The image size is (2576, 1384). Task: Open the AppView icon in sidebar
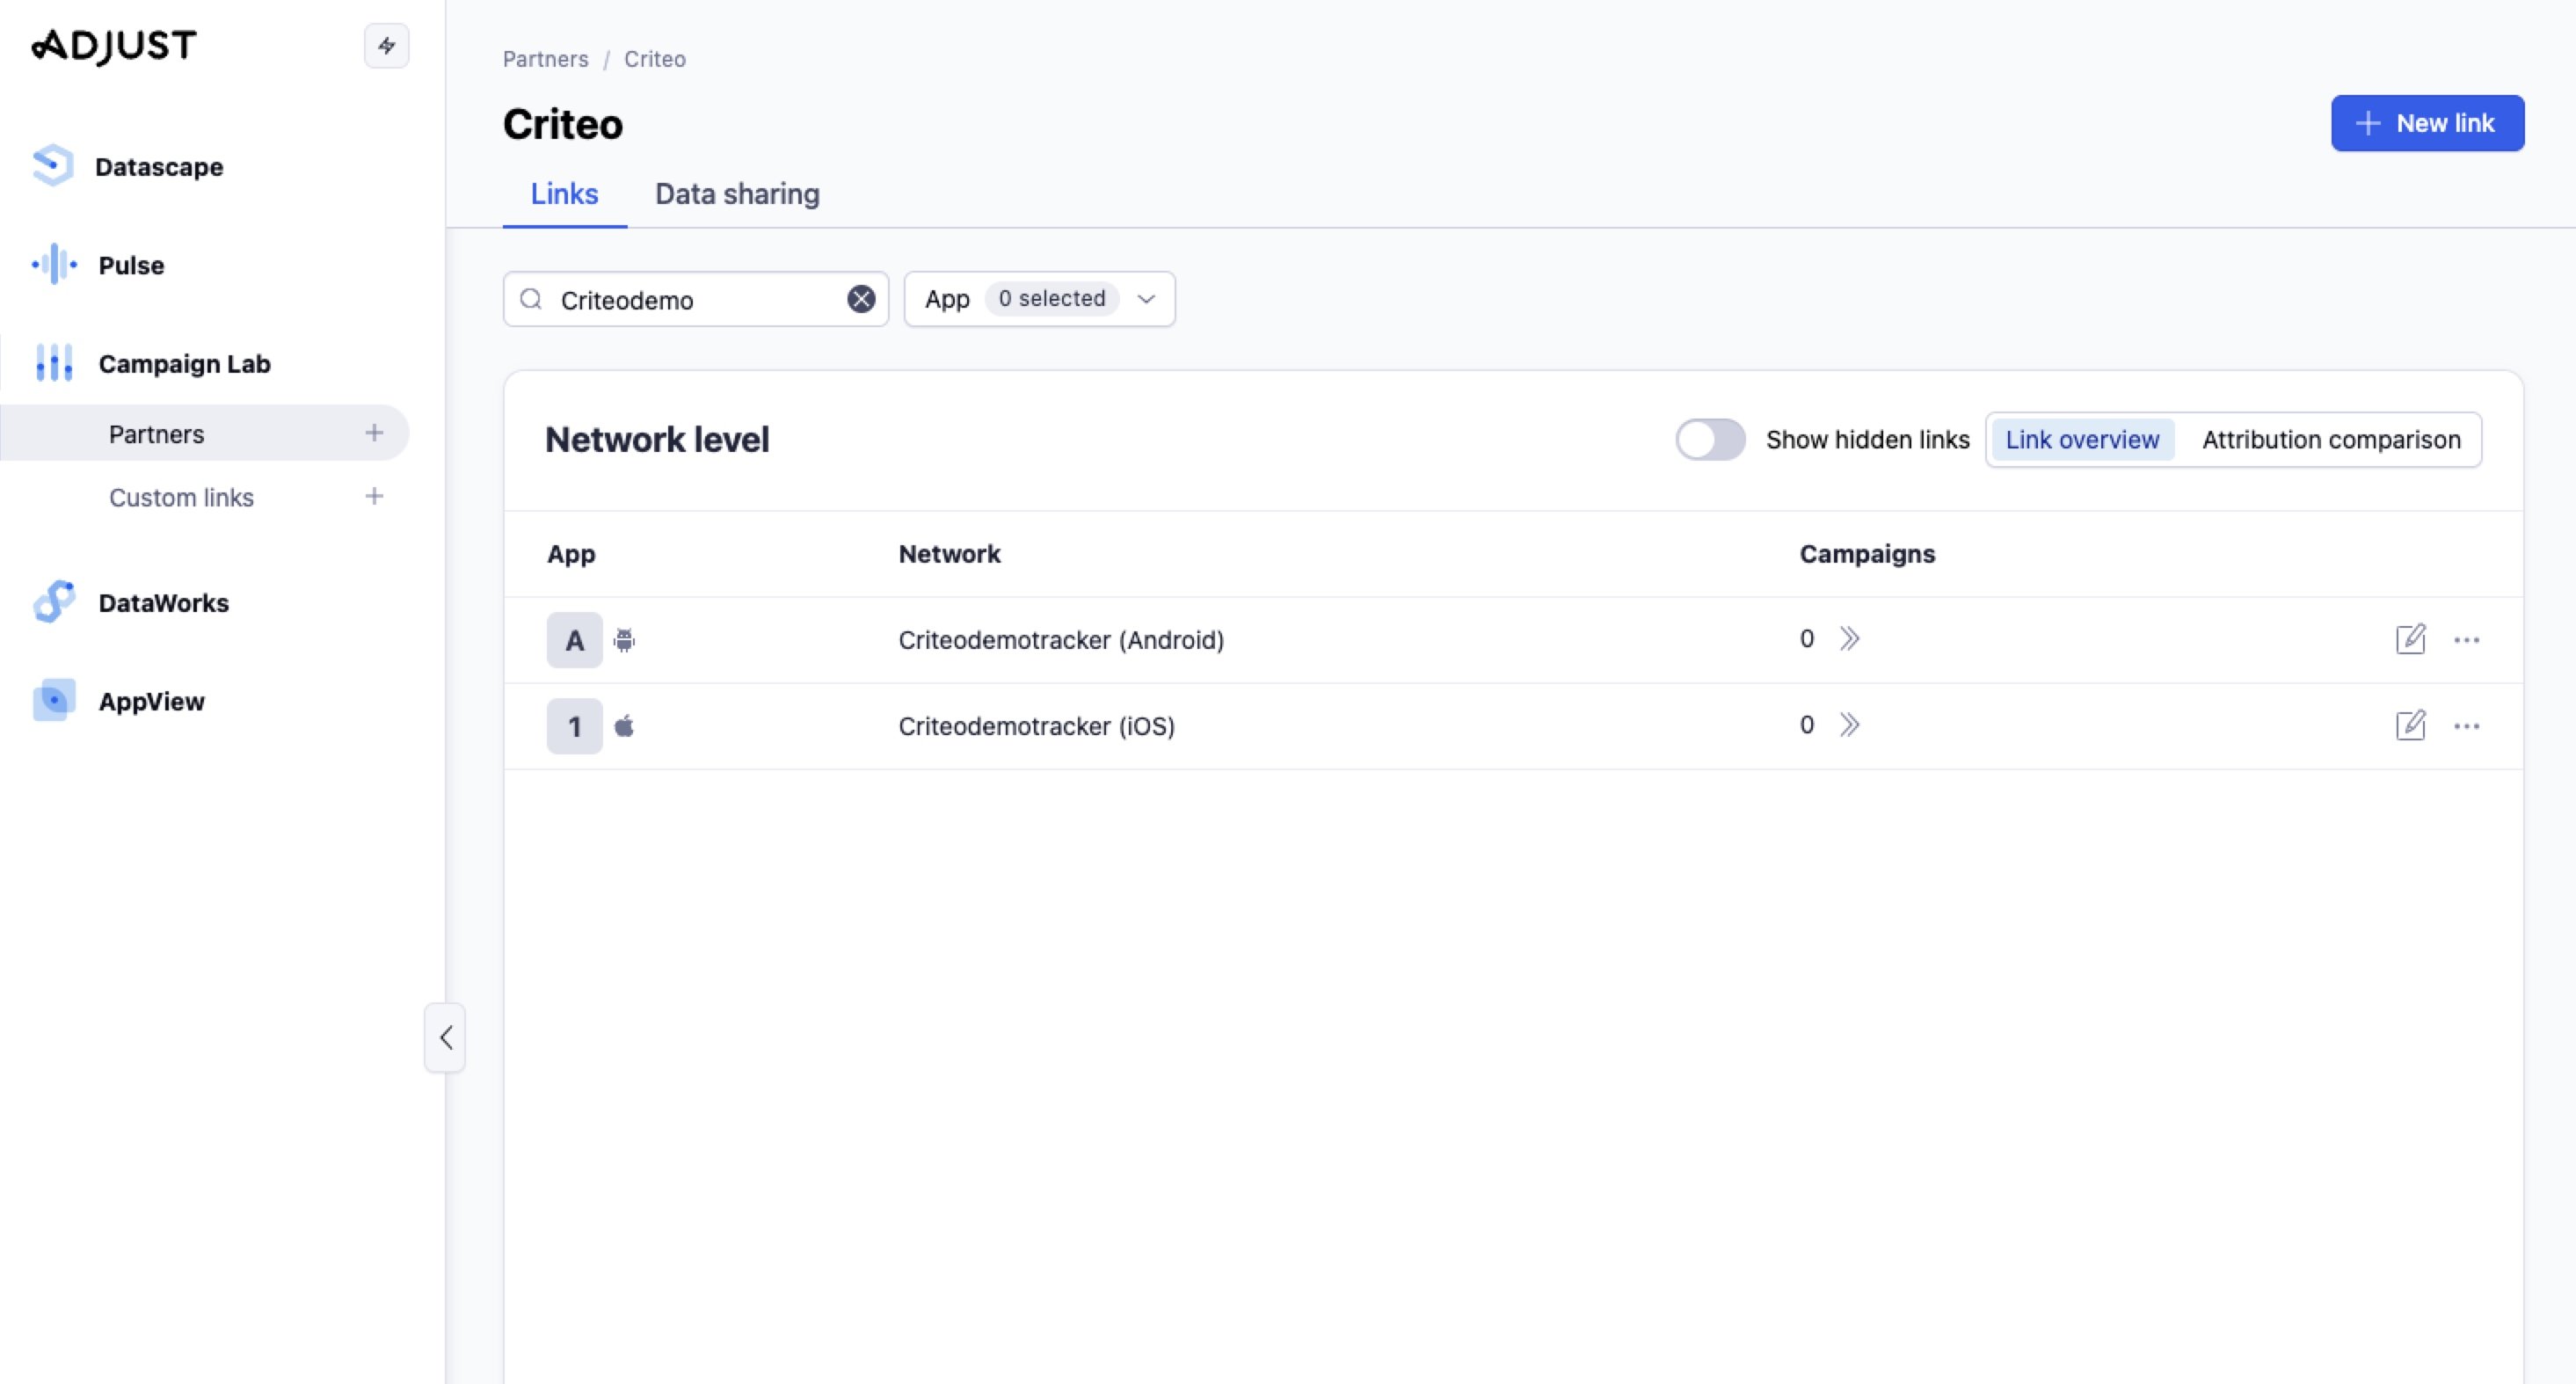click(x=53, y=701)
